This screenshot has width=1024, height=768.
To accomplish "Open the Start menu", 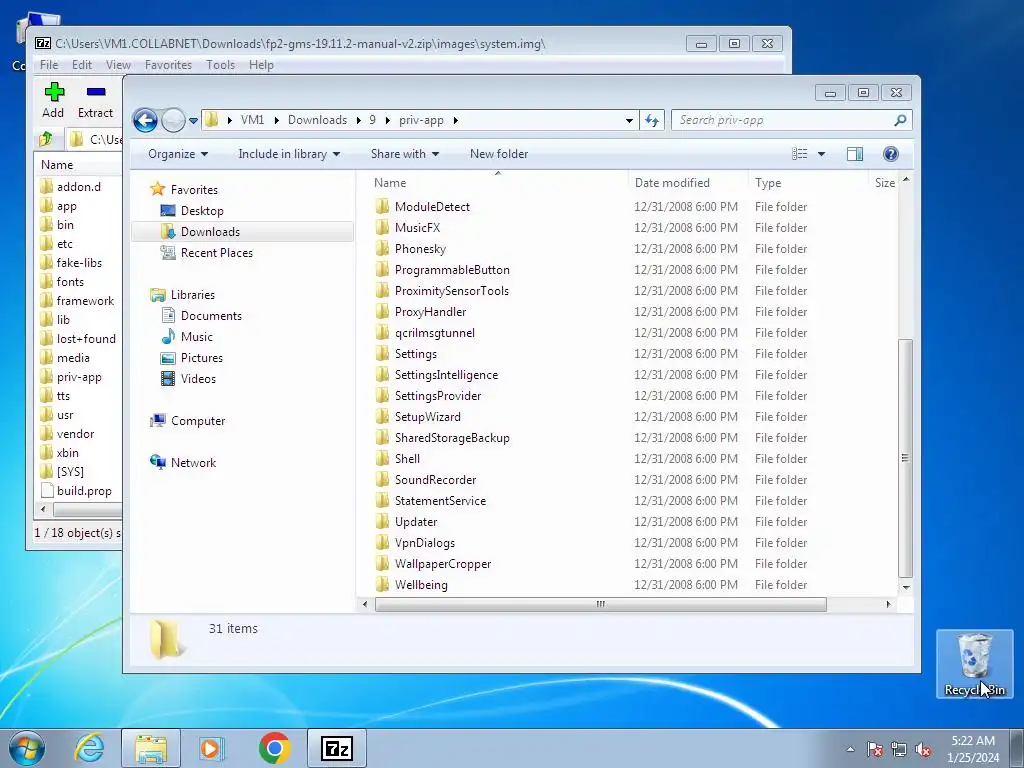I will 27,748.
